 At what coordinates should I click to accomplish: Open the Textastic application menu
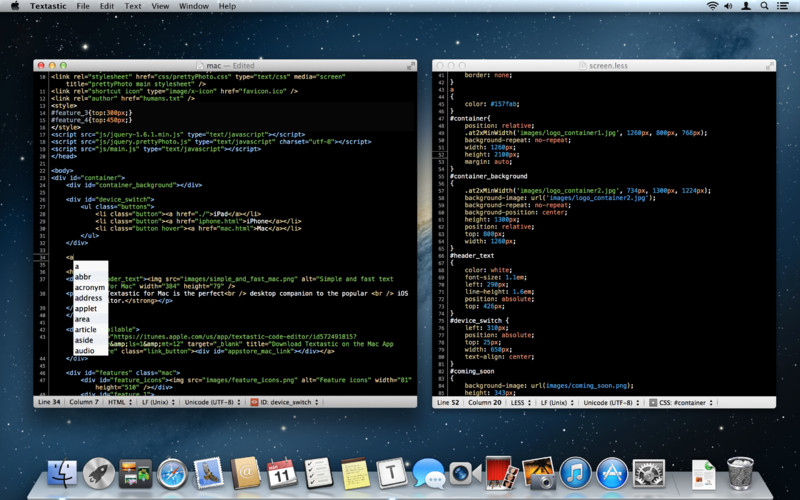[x=48, y=6]
